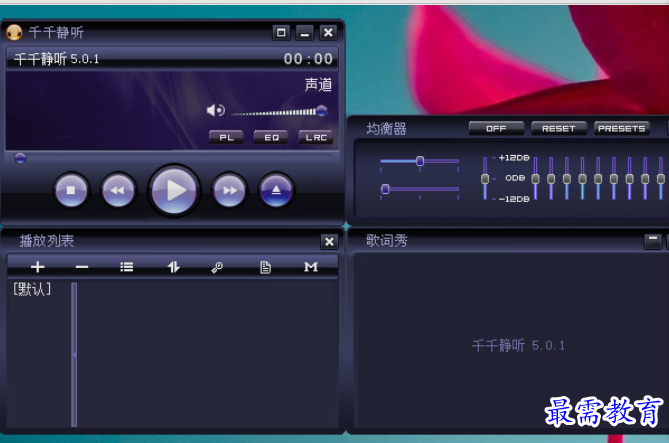This screenshot has height=443, width=669.
Task: Go to the previous track
Action: click(x=118, y=190)
